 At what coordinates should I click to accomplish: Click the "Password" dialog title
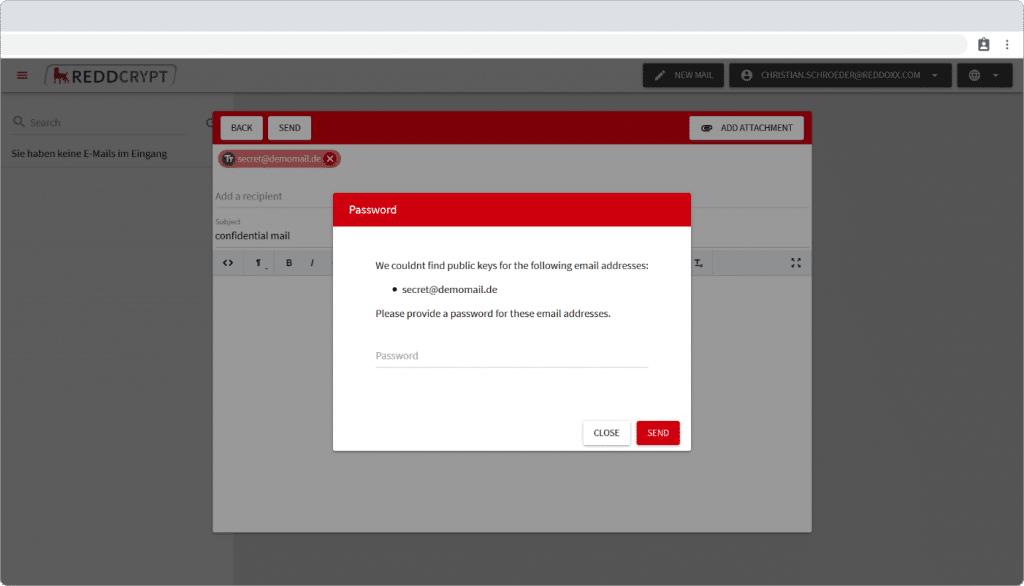coord(373,210)
